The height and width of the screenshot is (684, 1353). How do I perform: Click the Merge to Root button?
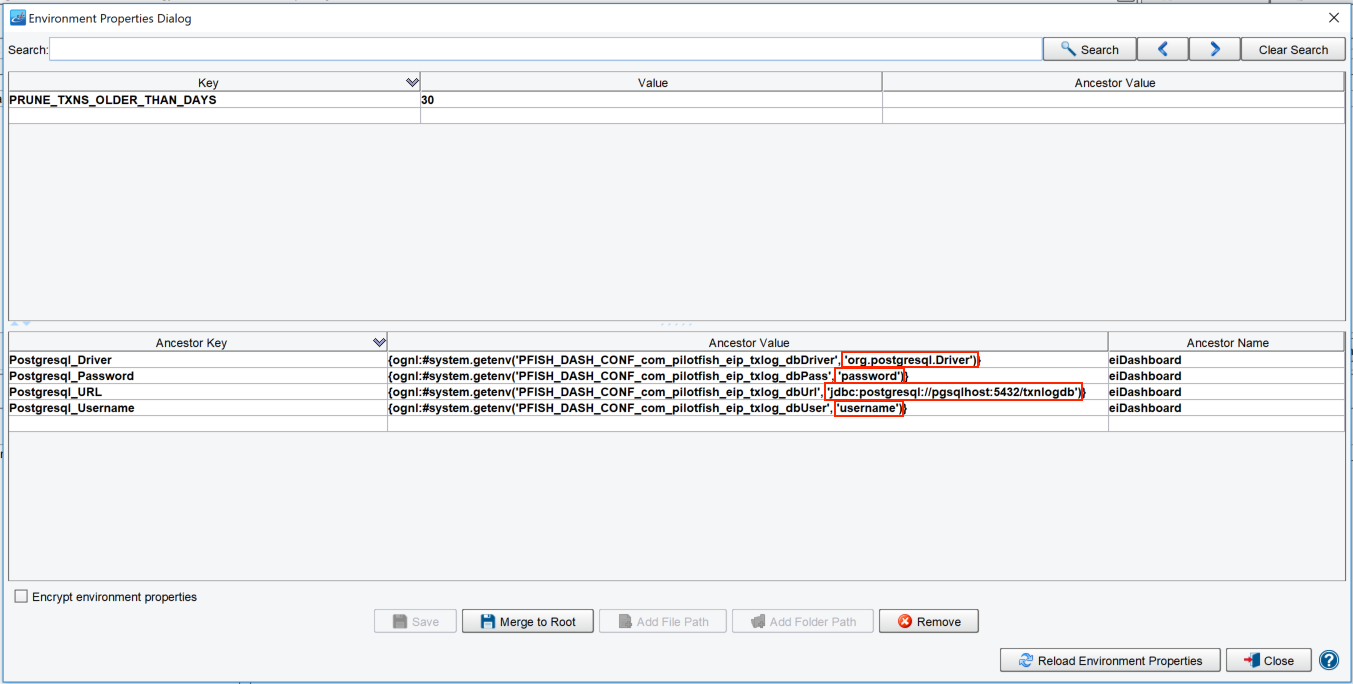[x=527, y=621]
